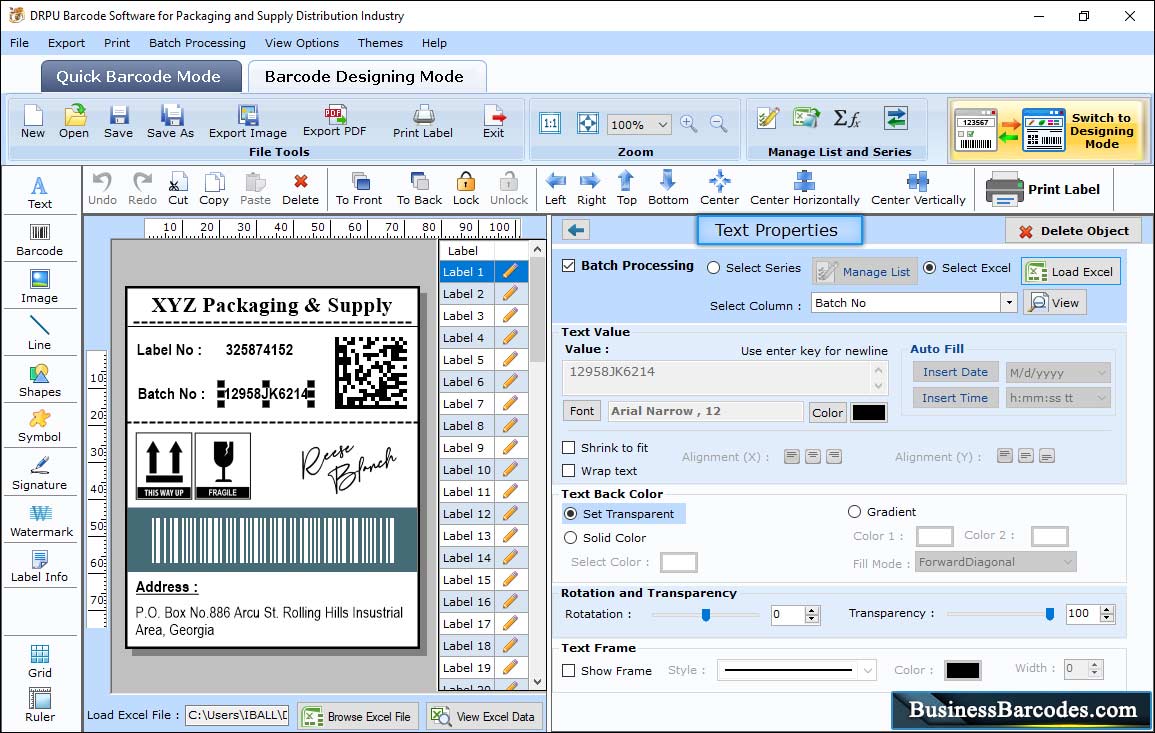Click the fit-to-window zoom icon

point(588,123)
